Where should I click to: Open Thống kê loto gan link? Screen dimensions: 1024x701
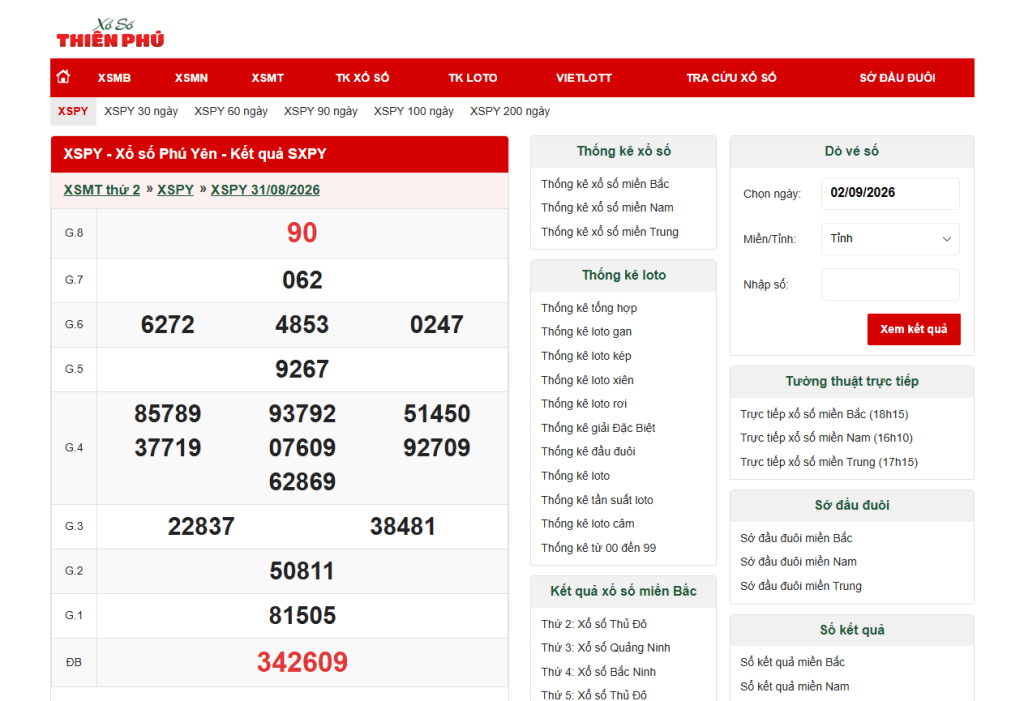pyautogui.click(x=586, y=332)
